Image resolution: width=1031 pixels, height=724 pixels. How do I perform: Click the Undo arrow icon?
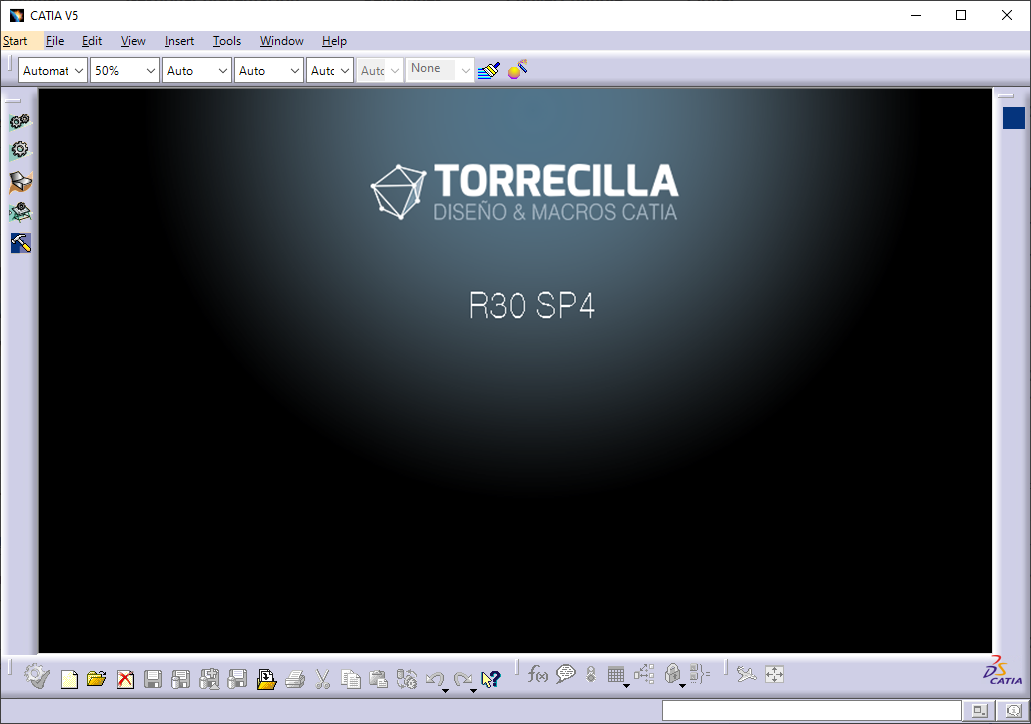(x=434, y=677)
